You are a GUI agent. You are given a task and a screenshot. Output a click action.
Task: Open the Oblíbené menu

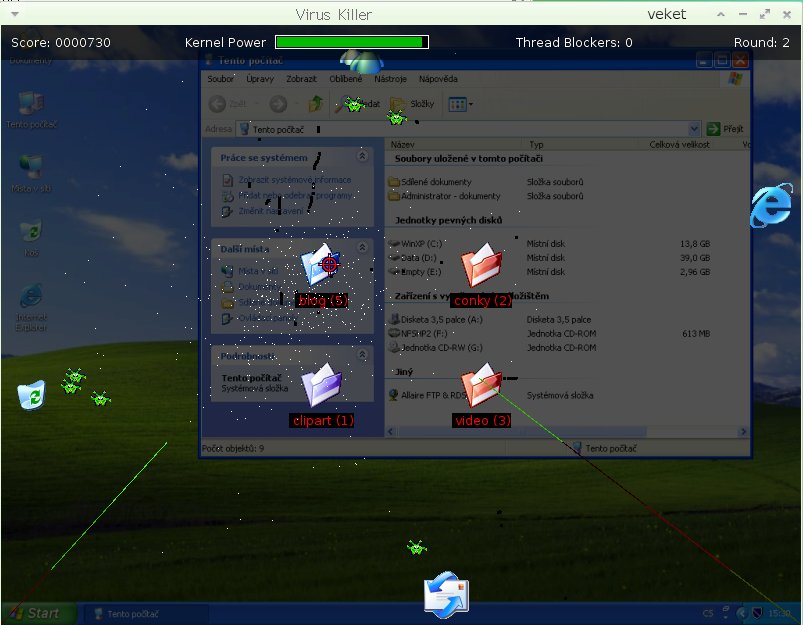click(x=346, y=79)
